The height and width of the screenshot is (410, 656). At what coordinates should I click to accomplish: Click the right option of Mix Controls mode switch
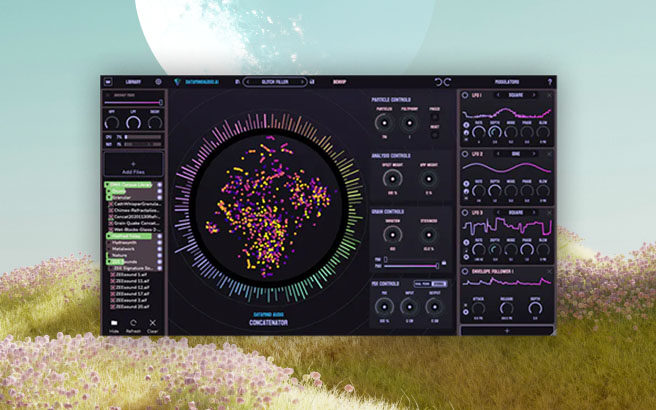[x=439, y=284]
